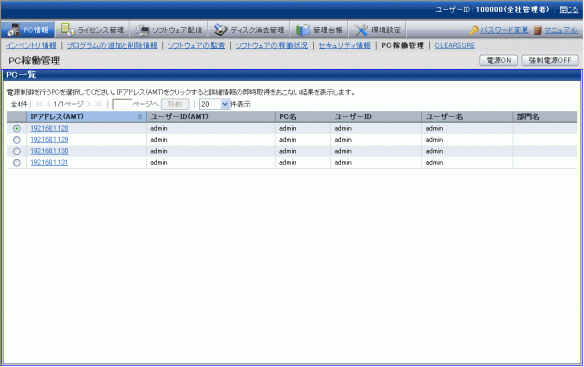Screen dimensions: 584x367
Task: Click the 閉じる link in header
Action: click(569, 10)
